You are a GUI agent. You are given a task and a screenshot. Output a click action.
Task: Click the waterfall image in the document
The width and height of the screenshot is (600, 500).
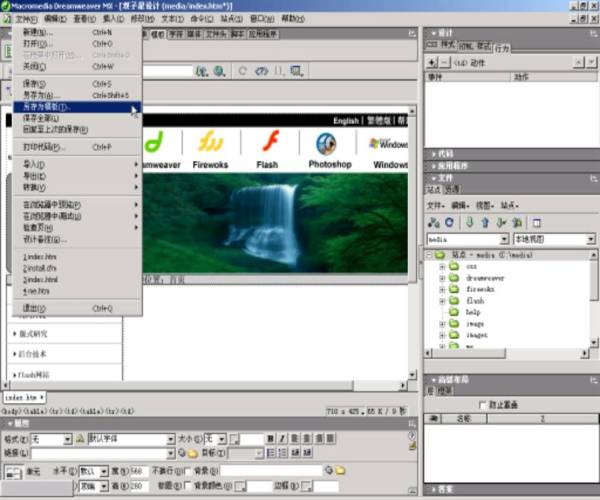tap(275, 223)
